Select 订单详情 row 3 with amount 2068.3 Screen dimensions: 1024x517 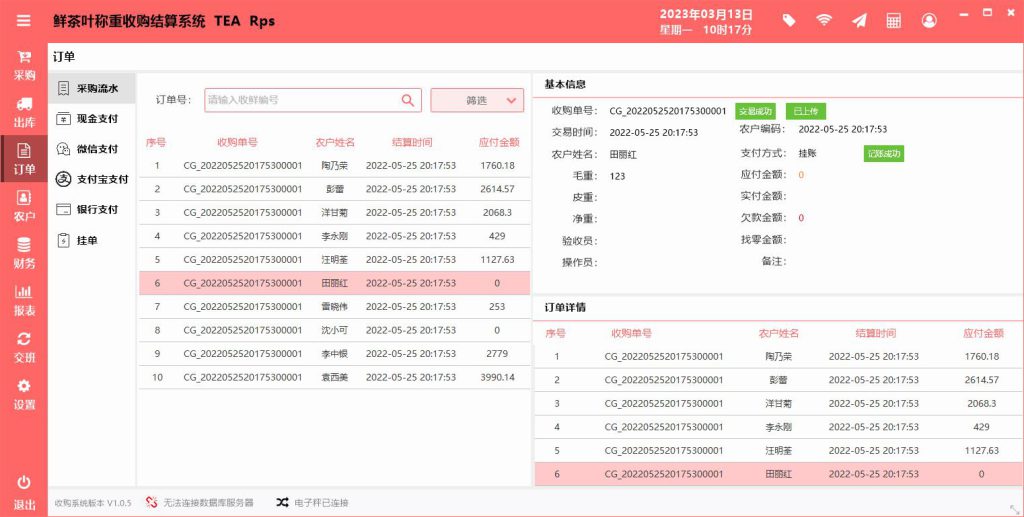coord(778,403)
